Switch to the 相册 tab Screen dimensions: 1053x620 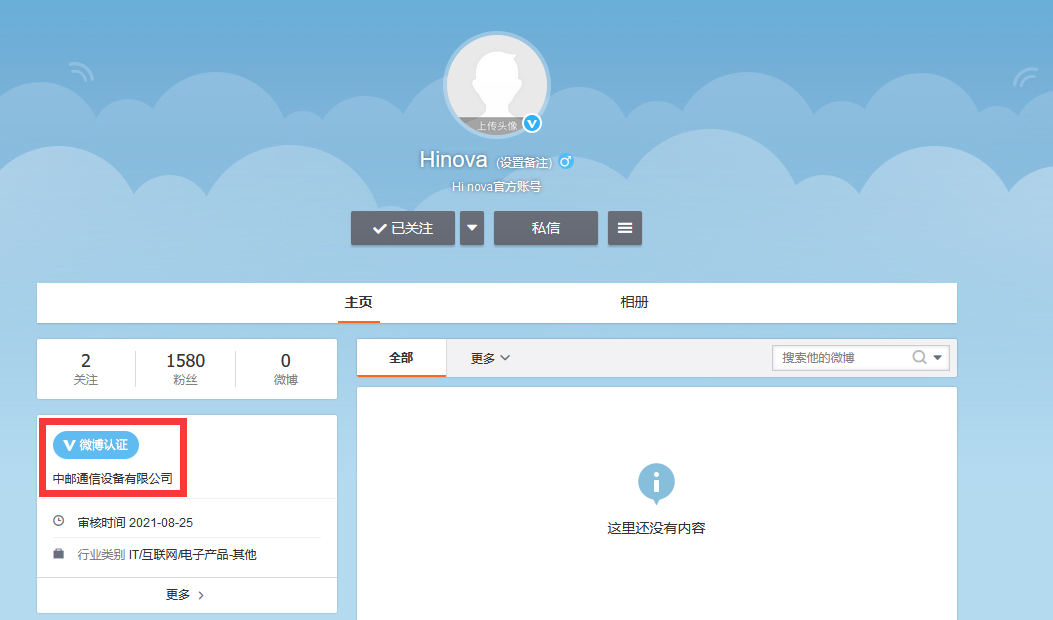(634, 303)
